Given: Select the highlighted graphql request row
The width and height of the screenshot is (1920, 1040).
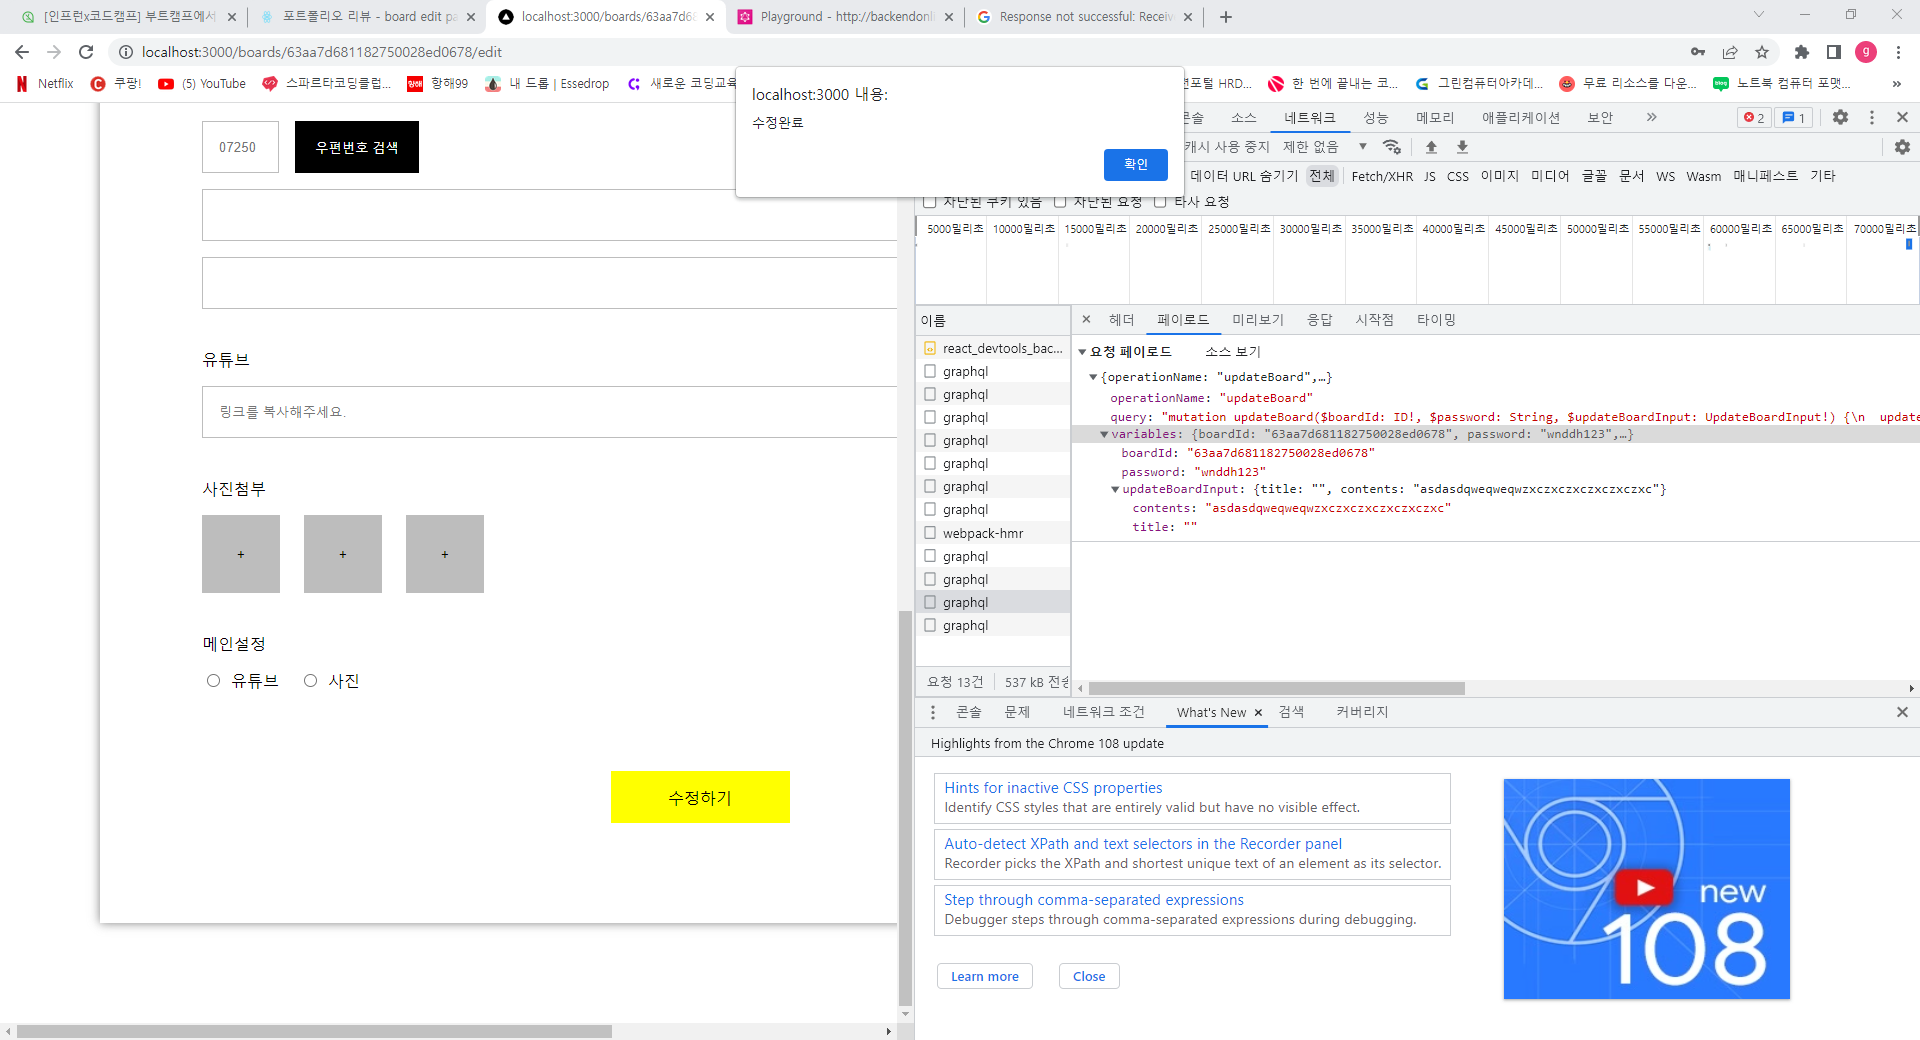Looking at the screenshot, I should click(x=993, y=602).
